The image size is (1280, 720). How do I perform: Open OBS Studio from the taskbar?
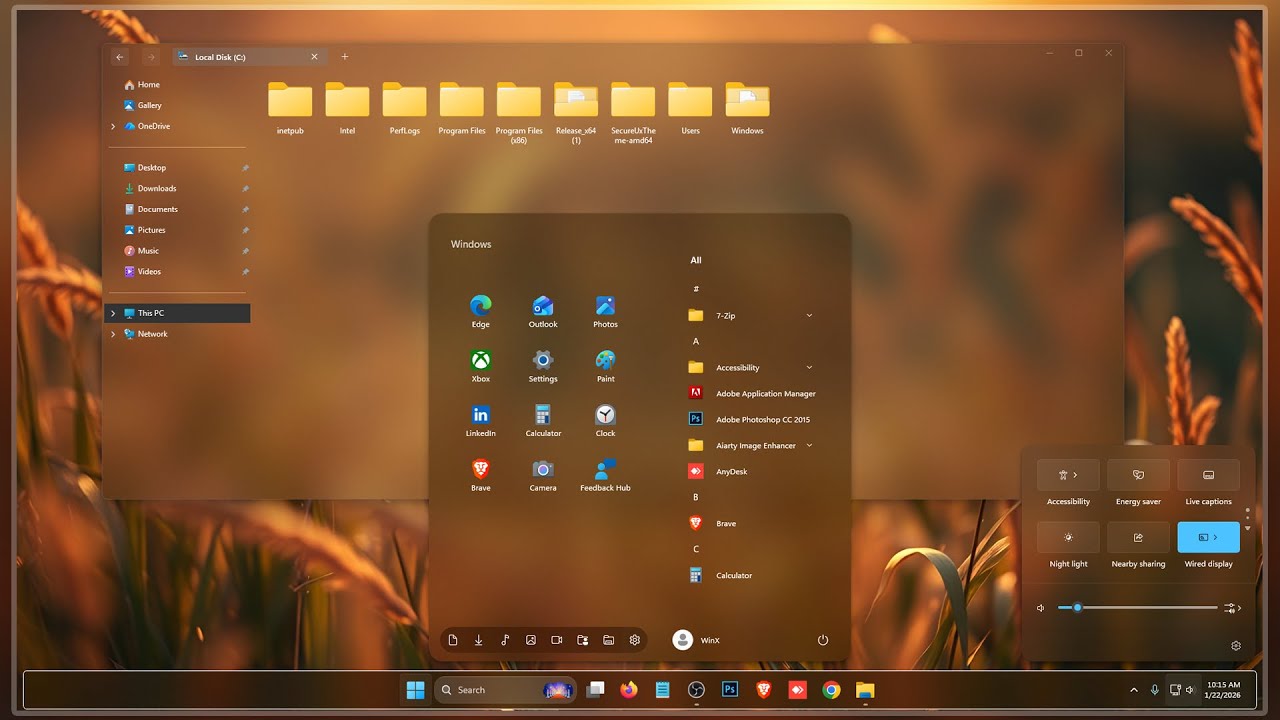tap(697, 689)
